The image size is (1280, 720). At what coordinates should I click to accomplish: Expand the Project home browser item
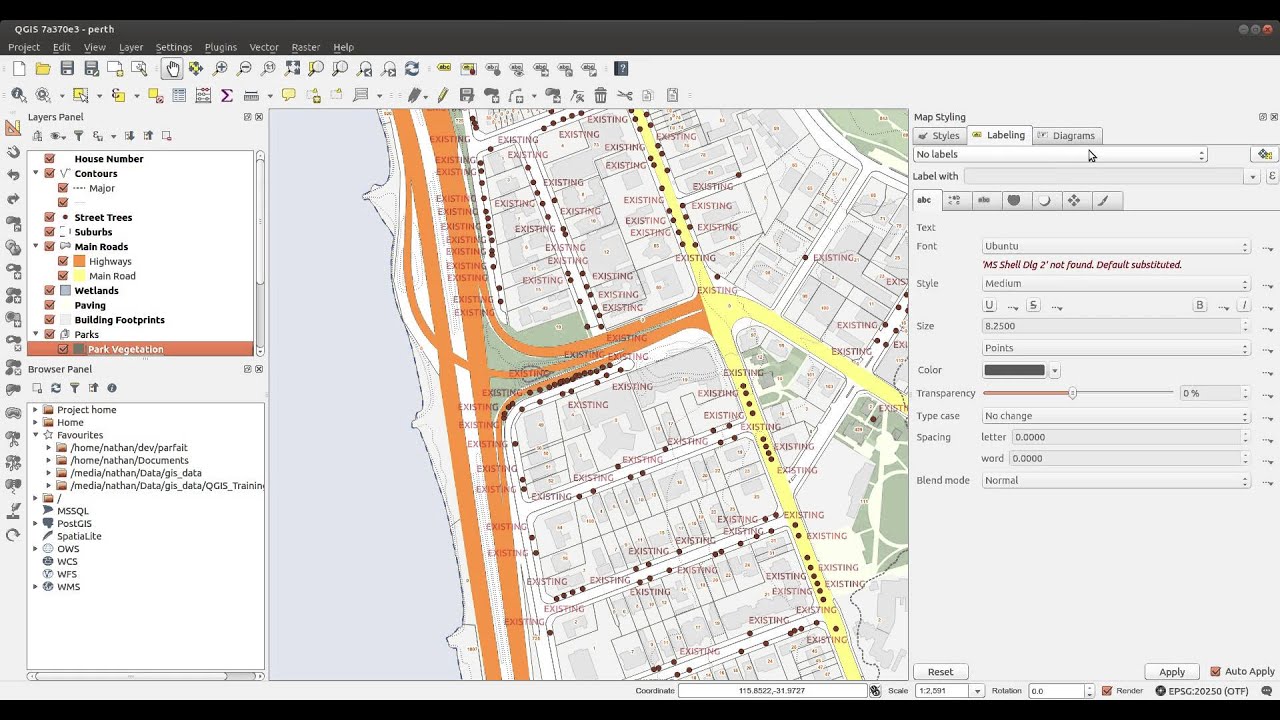pyautogui.click(x=36, y=410)
